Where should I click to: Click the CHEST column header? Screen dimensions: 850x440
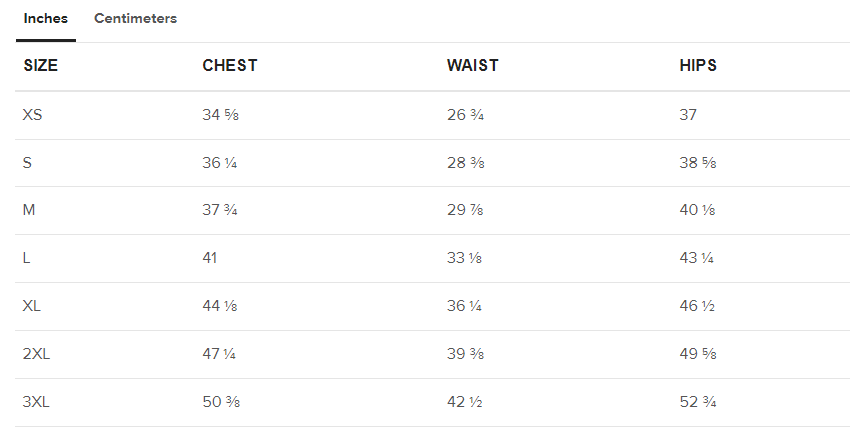pos(230,66)
